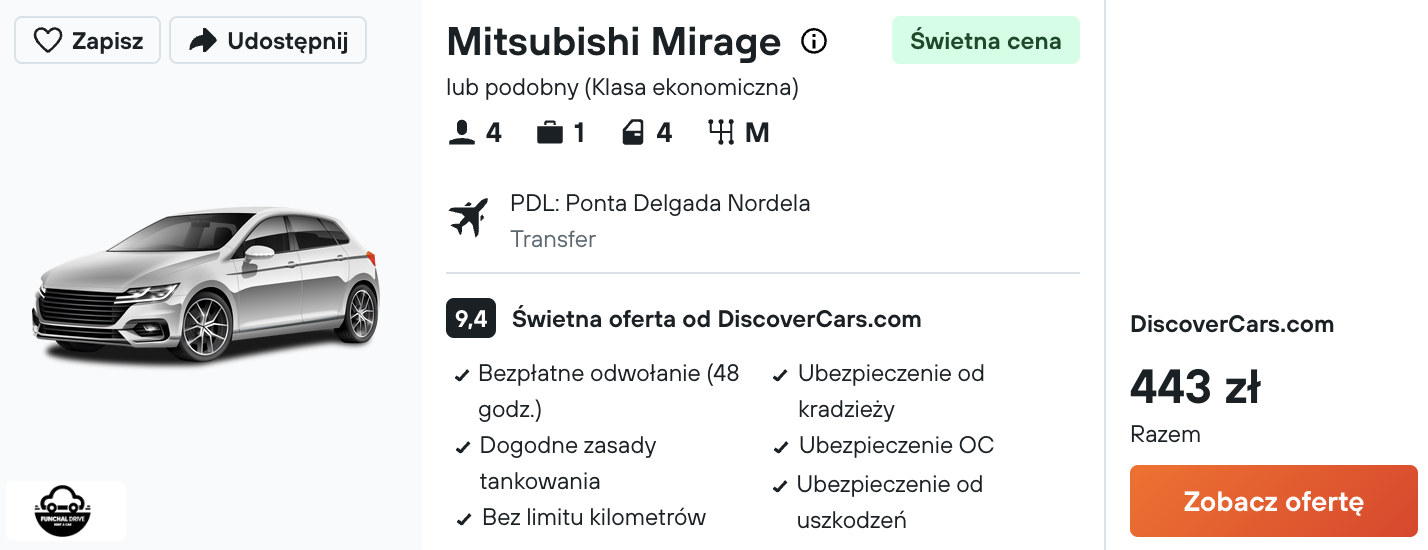The image size is (1428, 550).
Task: Click the passenger seats icon
Action: coord(462,133)
